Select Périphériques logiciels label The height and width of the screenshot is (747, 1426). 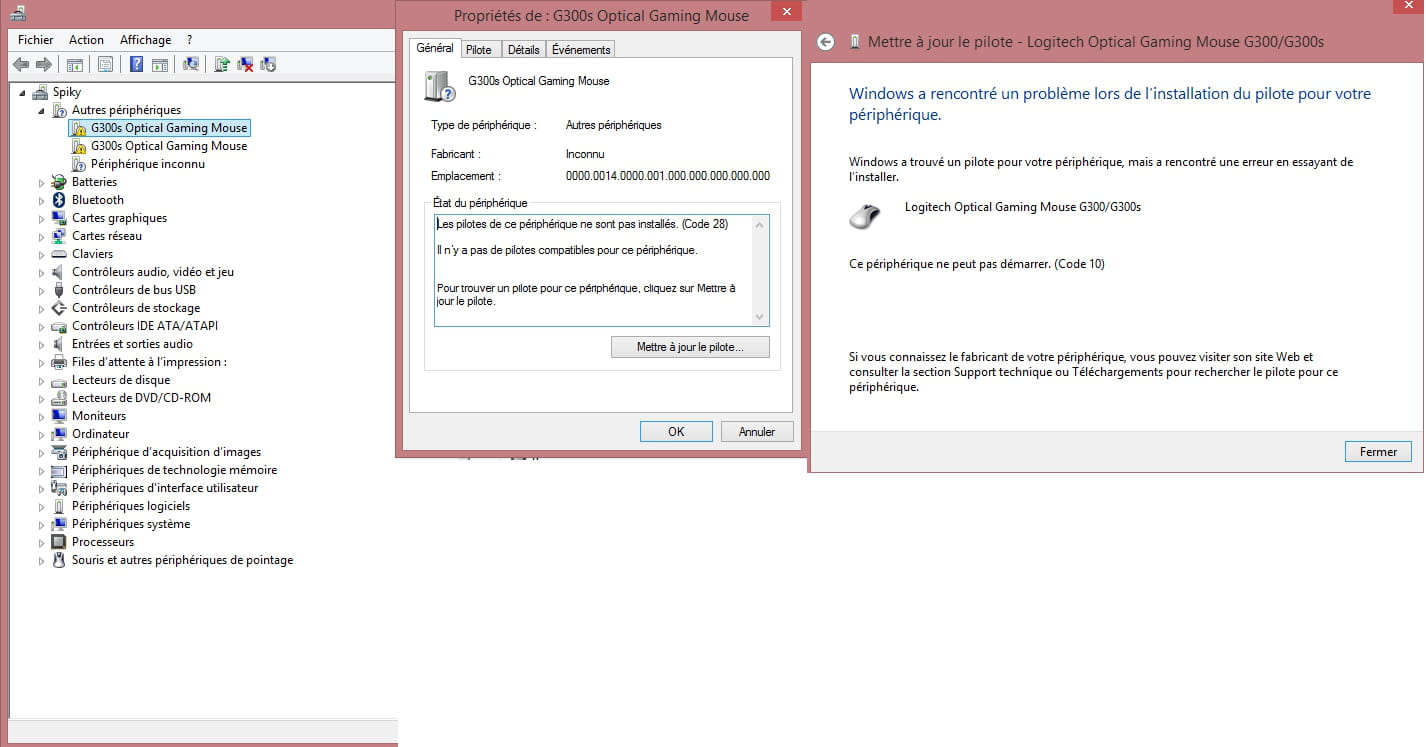[131, 506]
